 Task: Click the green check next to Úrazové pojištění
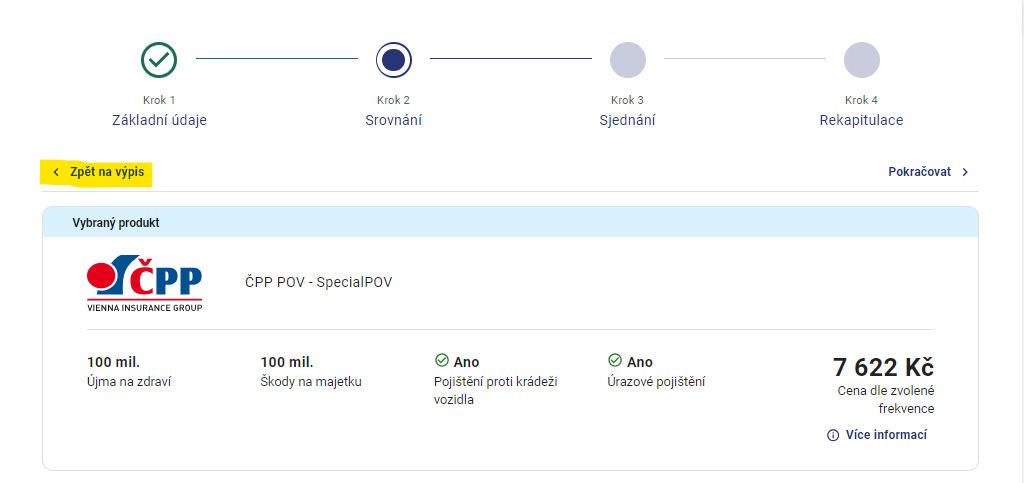615,360
